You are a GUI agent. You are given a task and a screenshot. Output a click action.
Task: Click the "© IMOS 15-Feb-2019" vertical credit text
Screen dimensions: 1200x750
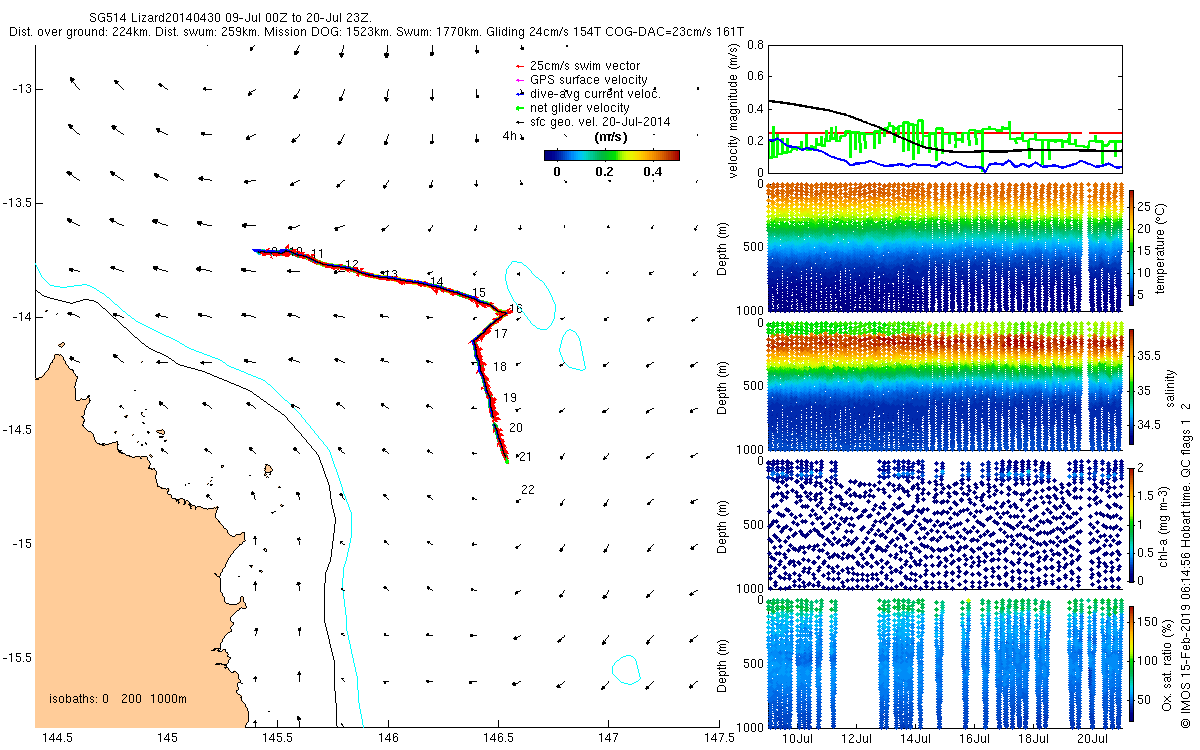[1185, 674]
